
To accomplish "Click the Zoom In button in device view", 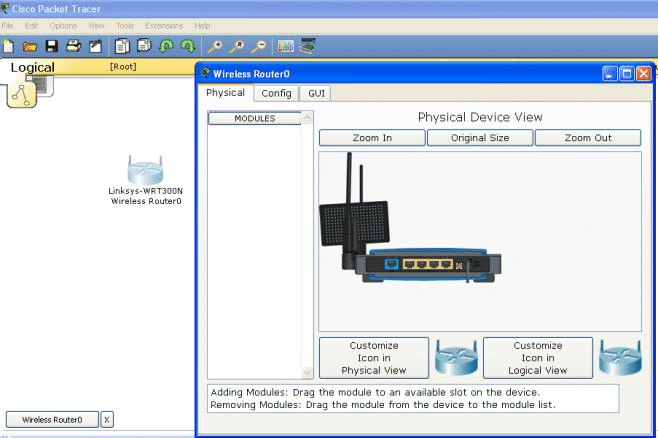I will (372, 138).
